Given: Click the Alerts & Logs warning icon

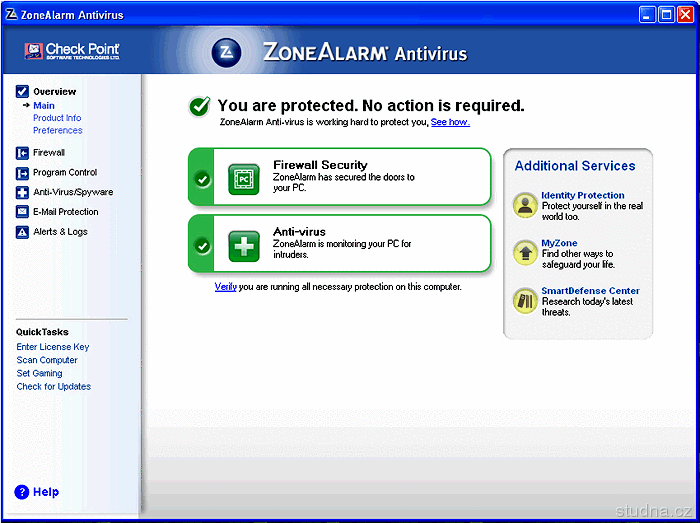Looking at the screenshot, I should [22, 232].
